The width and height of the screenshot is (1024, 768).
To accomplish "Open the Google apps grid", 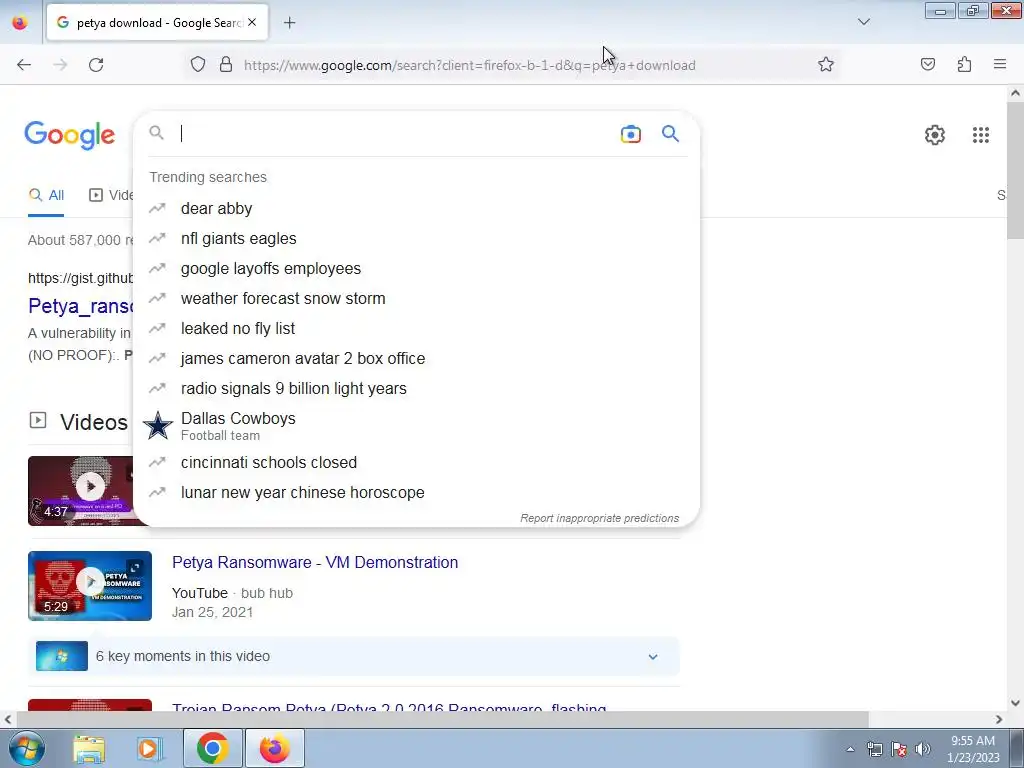I will pos(980,135).
